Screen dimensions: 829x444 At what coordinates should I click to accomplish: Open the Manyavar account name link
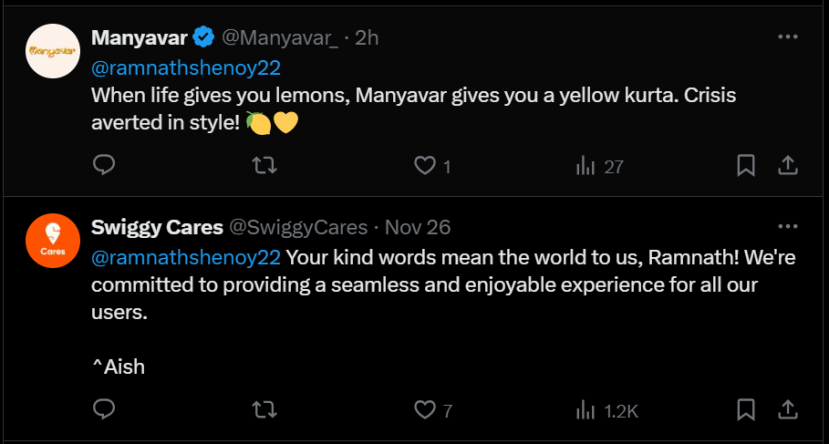[139, 38]
